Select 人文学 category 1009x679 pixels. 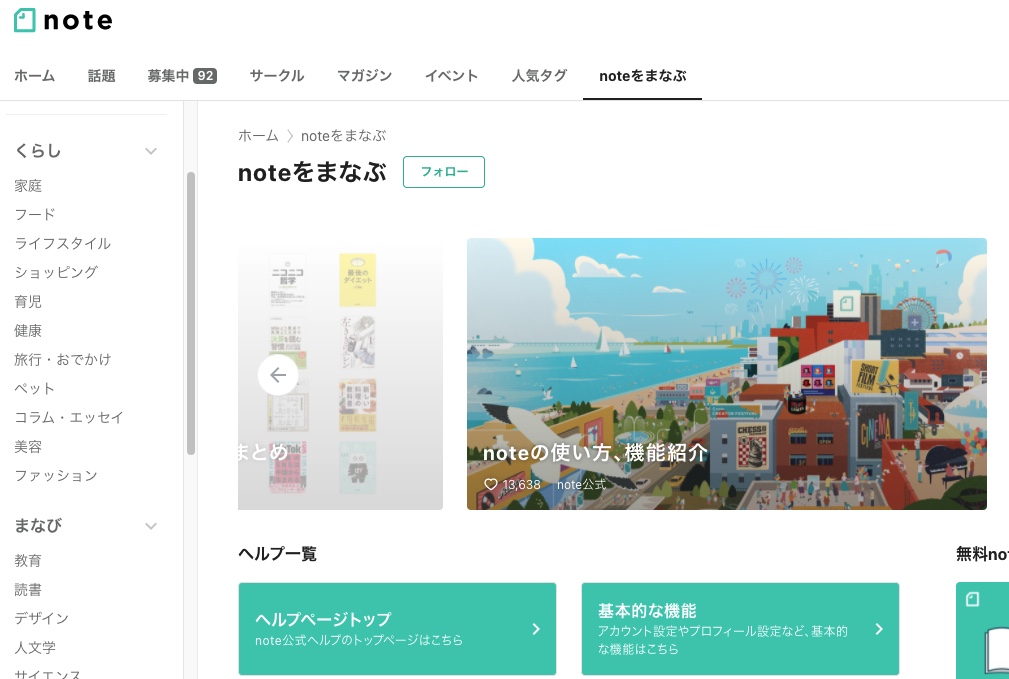[35, 647]
